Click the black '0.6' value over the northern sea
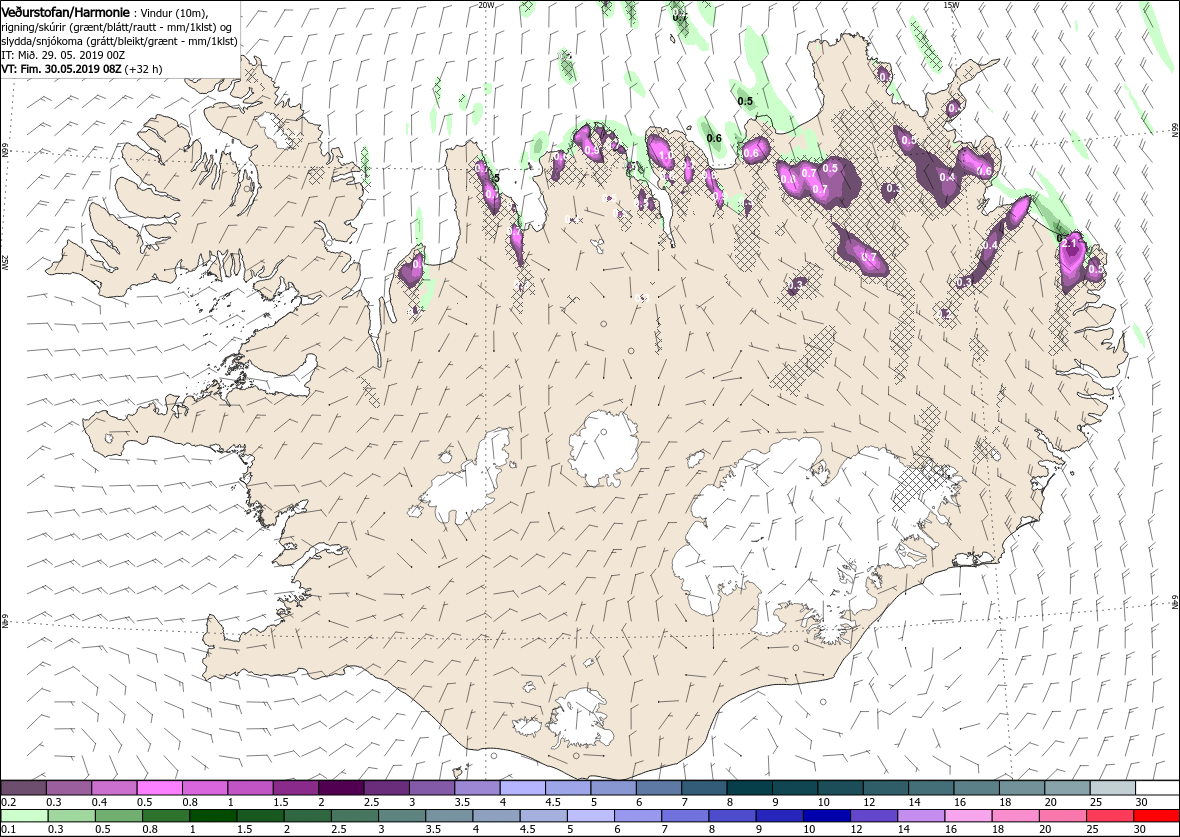Image resolution: width=1180 pixels, height=837 pixels. pyautogui.click(x=714, y=138)
